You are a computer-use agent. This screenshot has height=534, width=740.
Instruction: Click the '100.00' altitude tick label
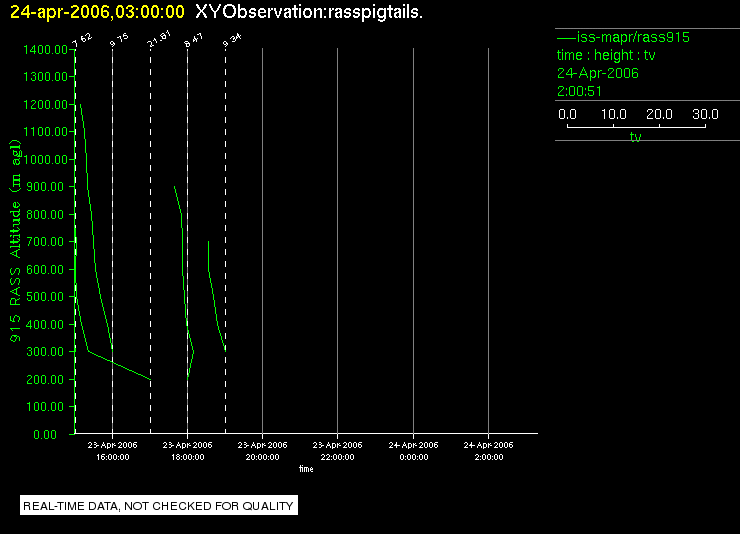(x=45, y=407)
